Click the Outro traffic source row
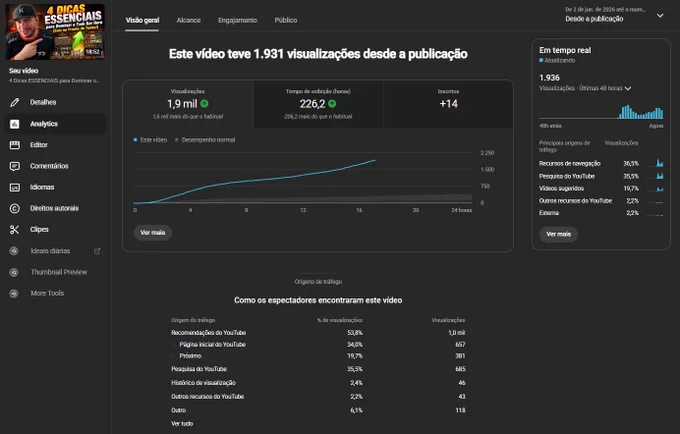This screenshot has width=680, height=434. pos(318,410)
